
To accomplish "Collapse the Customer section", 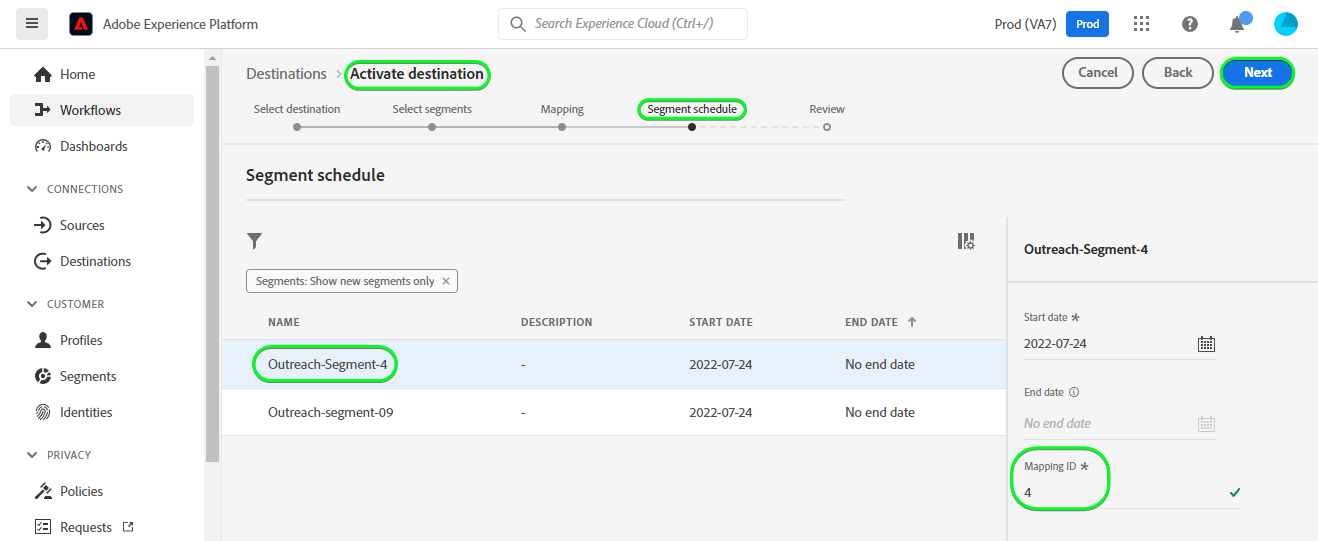I will 31,304.
